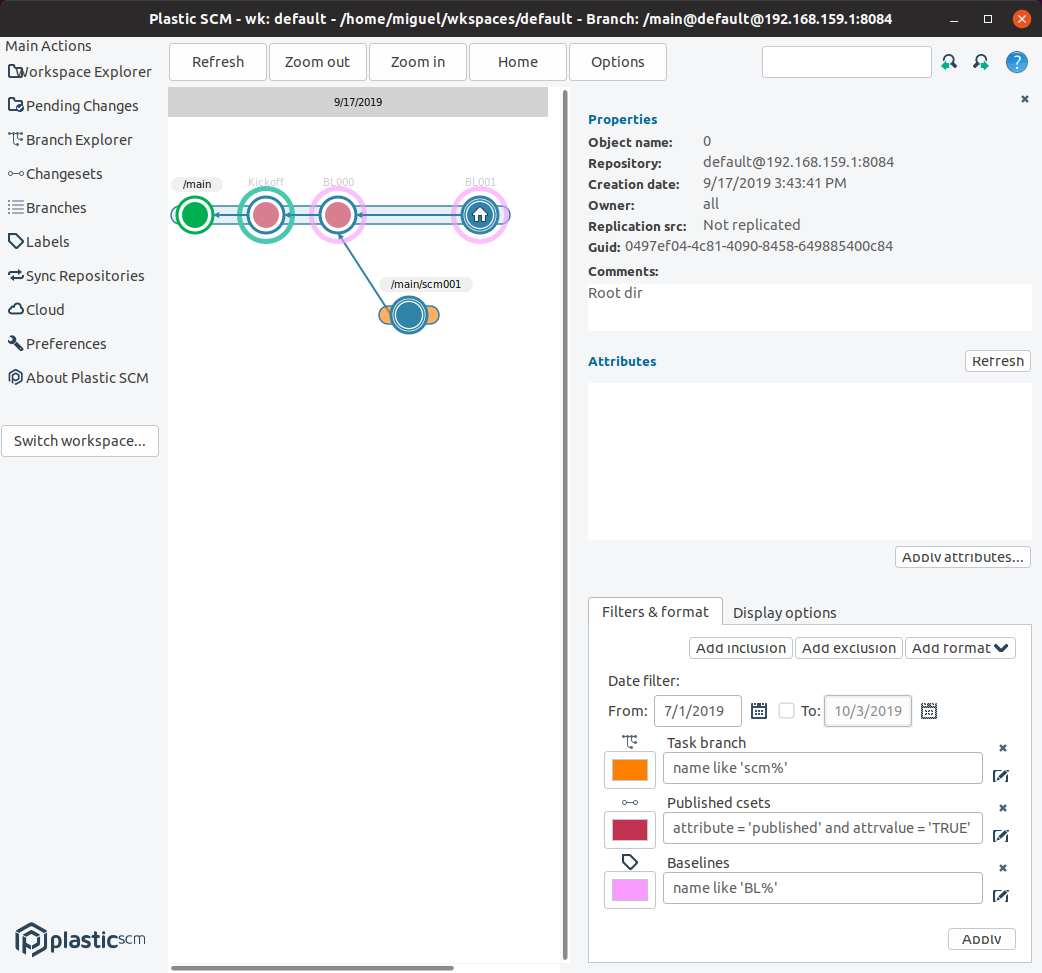Viewport: 1042px width, 973px height.
Task: Click the orange Task branch color swatch
Action: 629,769
